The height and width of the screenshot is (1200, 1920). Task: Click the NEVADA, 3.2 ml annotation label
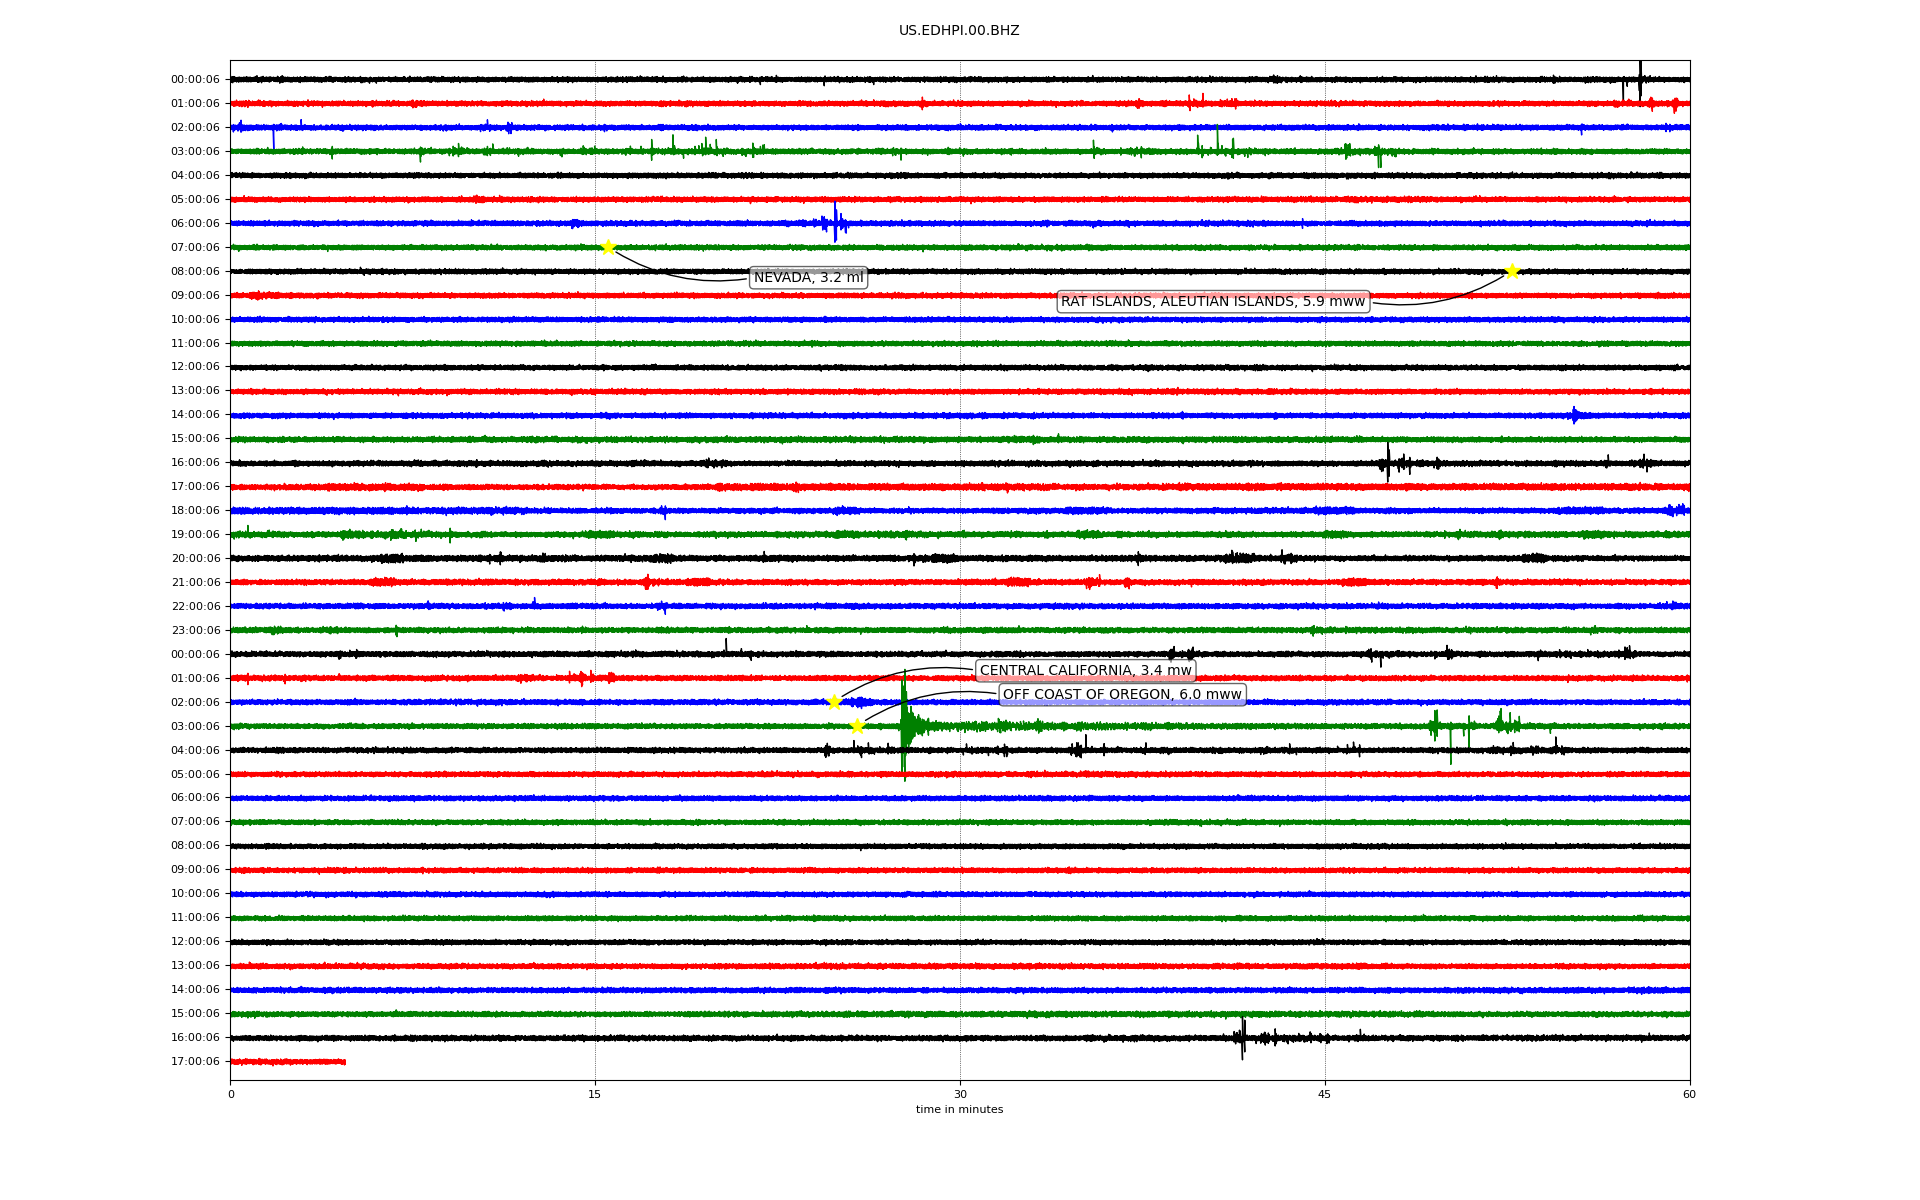click(x=808, y=278)
